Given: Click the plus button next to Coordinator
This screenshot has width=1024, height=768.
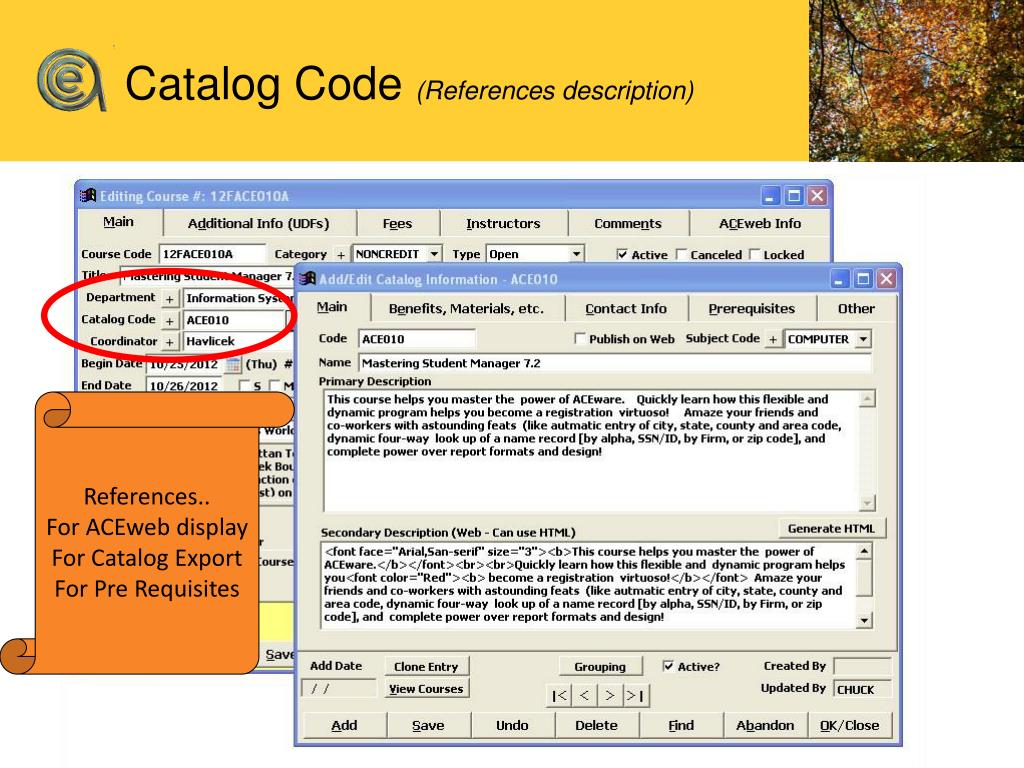Looking at the screenshot, I should click(x=169, y=342).
